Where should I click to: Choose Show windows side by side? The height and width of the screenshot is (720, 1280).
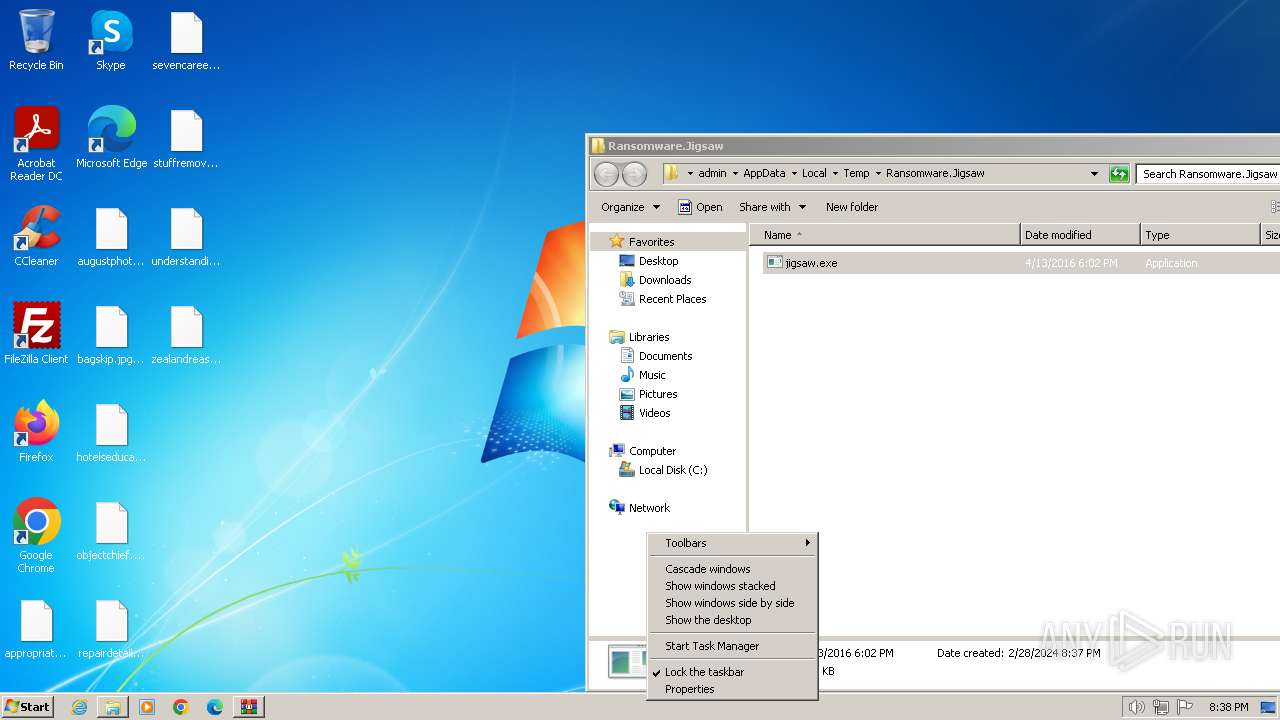[x=732, y=603]
